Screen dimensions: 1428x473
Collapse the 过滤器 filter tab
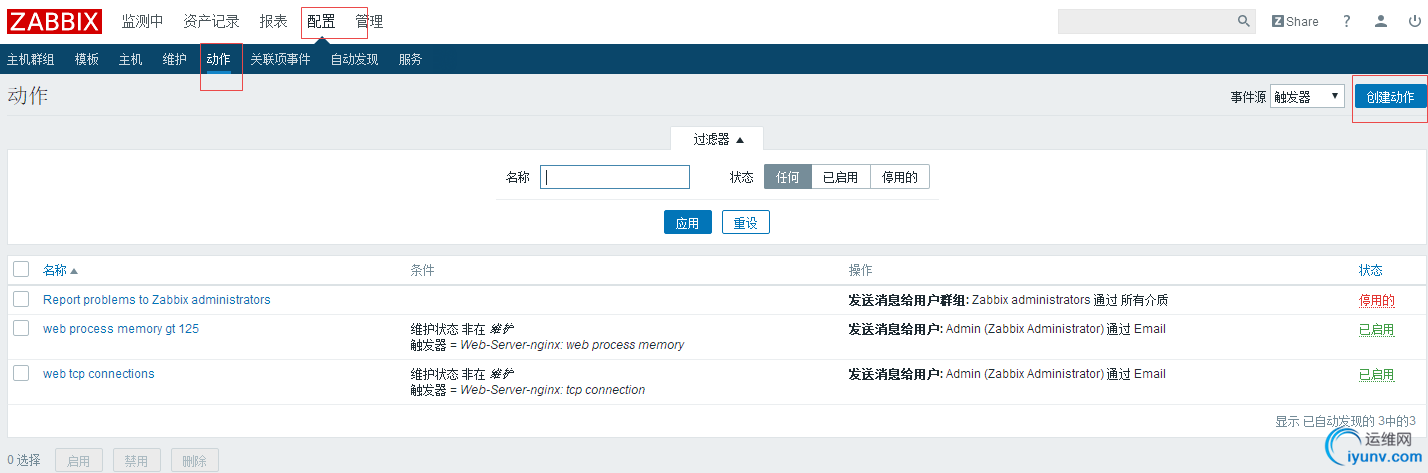tap(718, 139)
